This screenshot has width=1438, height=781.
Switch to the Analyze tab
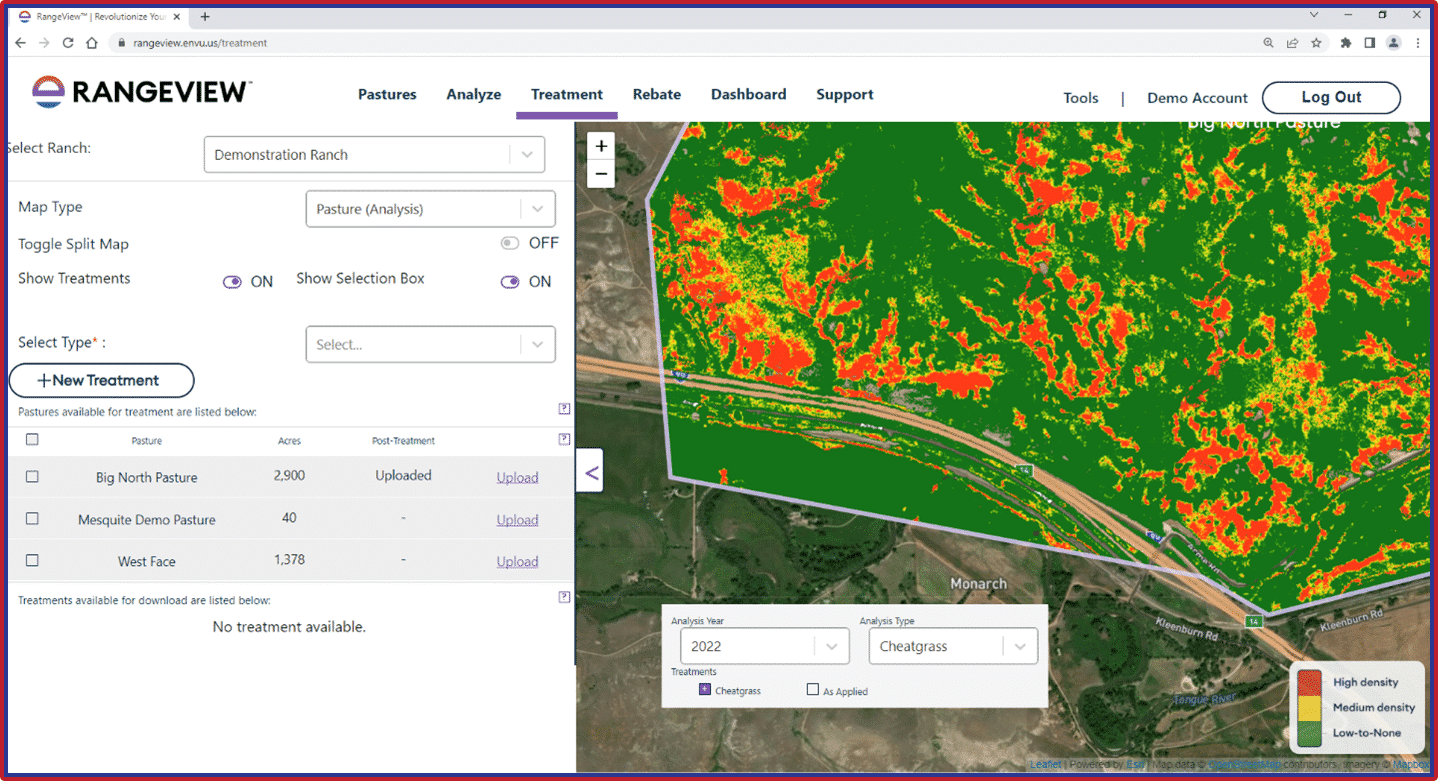[473, 94]
